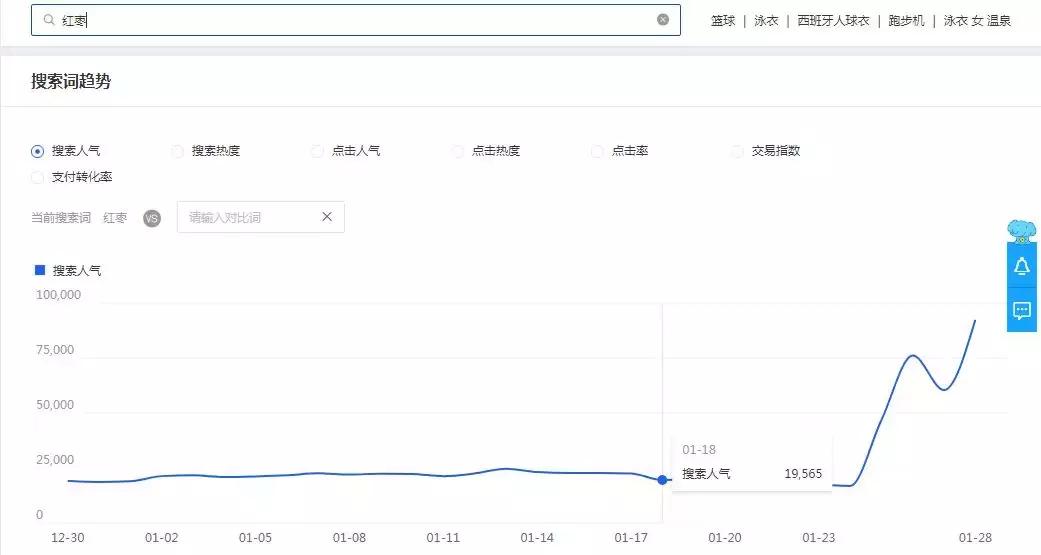
Task: Click the 01-11 x-axis date label
Action: click(443, 537)
